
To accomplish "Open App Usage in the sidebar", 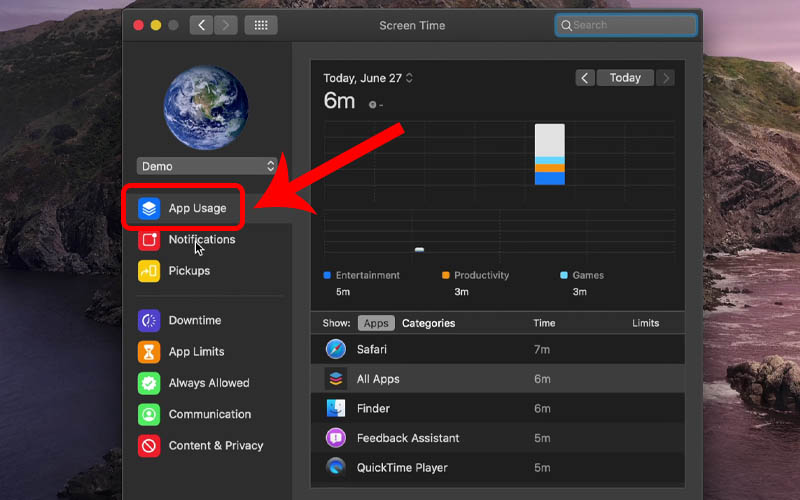I will pos(196,208).
